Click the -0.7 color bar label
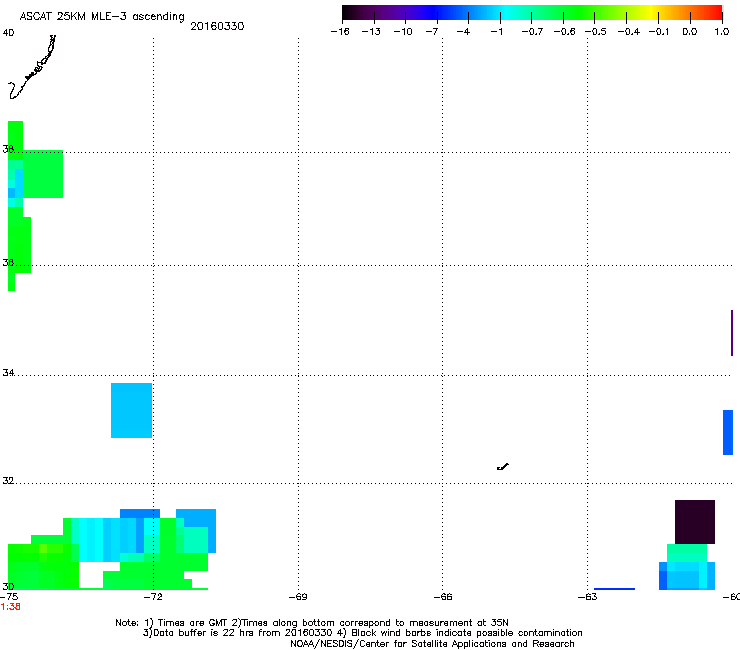The image size is (740, 650). click(x=532, y=32)
